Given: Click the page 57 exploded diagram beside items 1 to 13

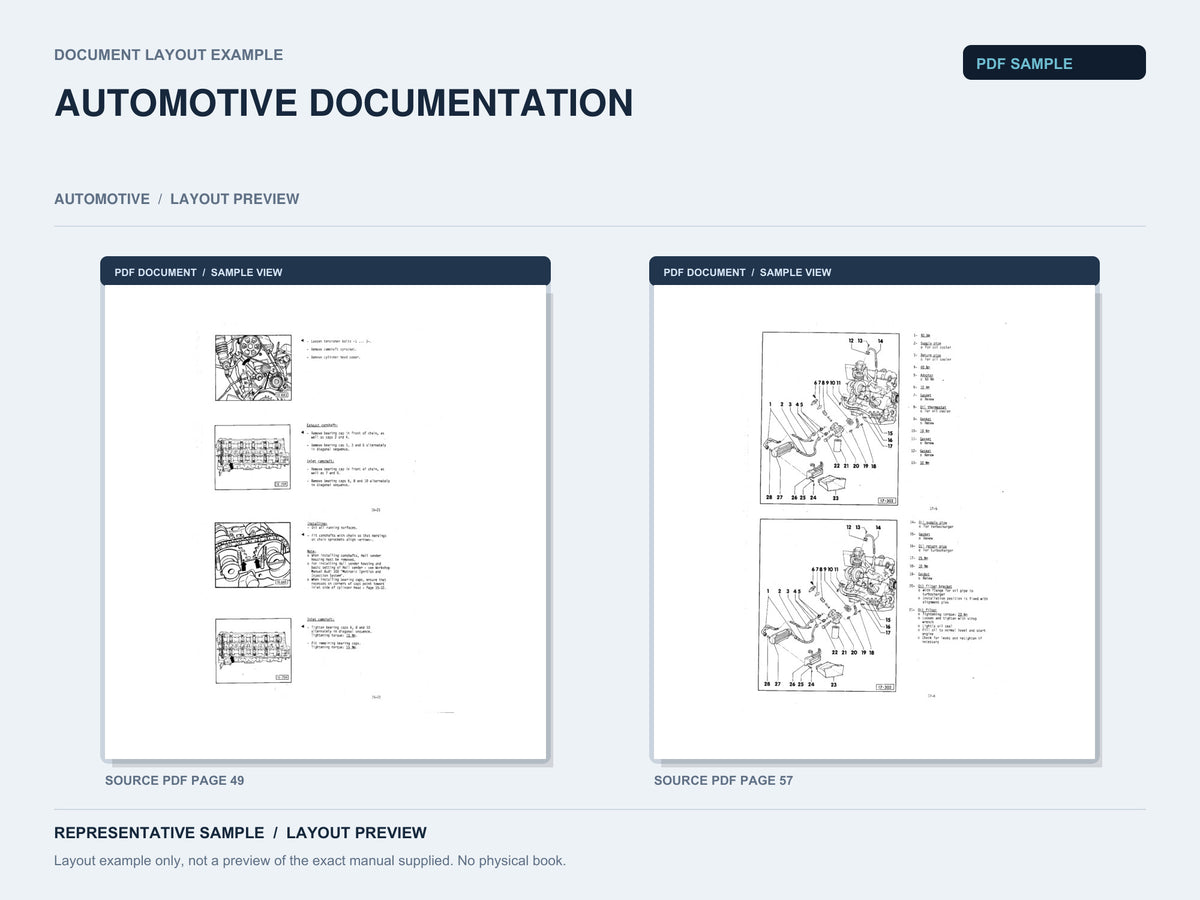Looking at the screenshot, I should tap(829, 419).
